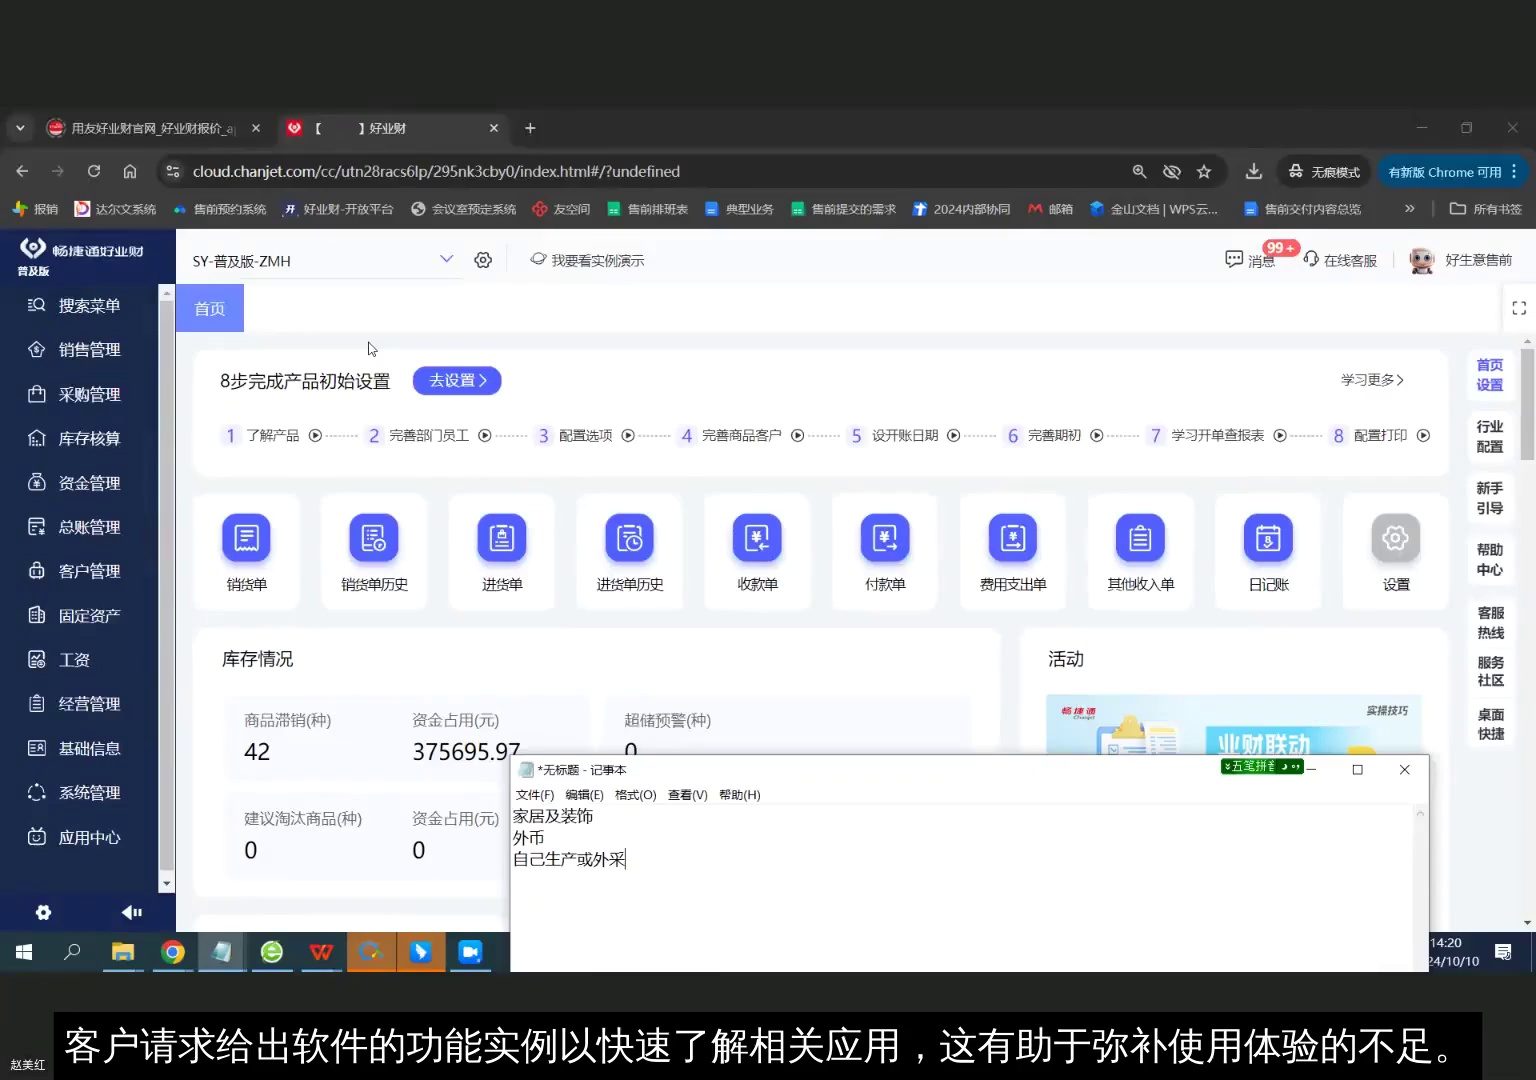The image size is (1536, 1080).
Task: Show more bookmarks with the chevron
Action: tap(1409, 209)
